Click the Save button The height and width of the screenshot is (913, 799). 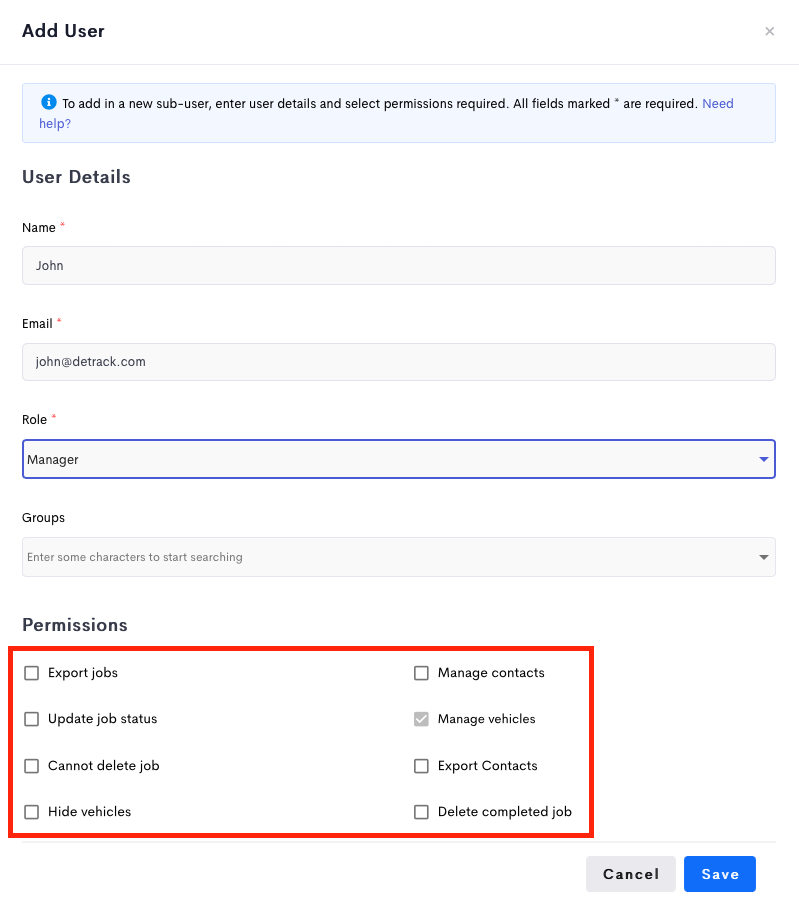720,874
